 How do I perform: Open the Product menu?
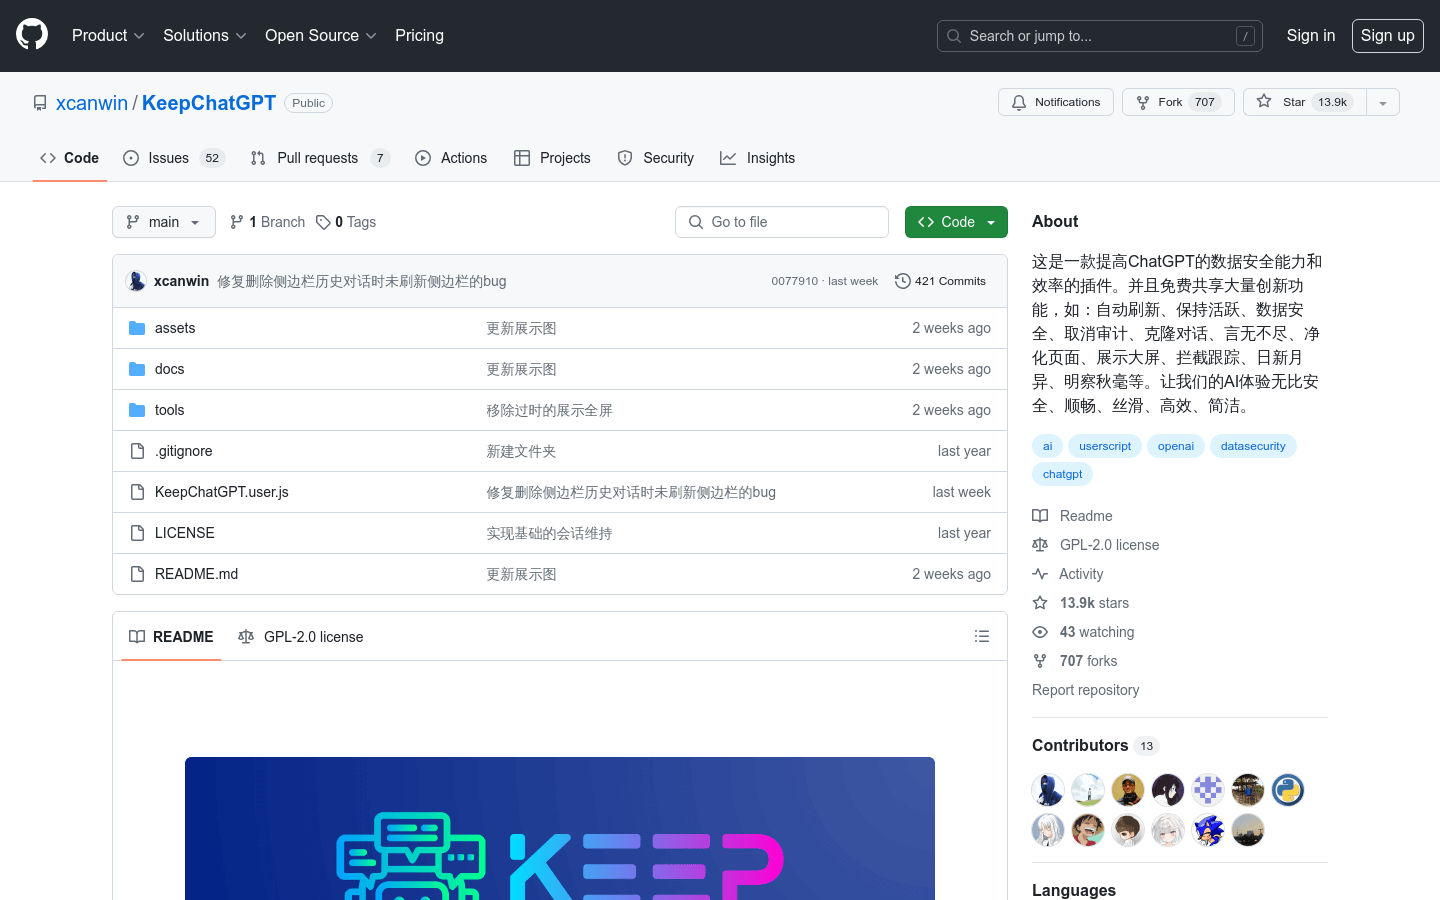pyautogui.click(x=108, y=35)
